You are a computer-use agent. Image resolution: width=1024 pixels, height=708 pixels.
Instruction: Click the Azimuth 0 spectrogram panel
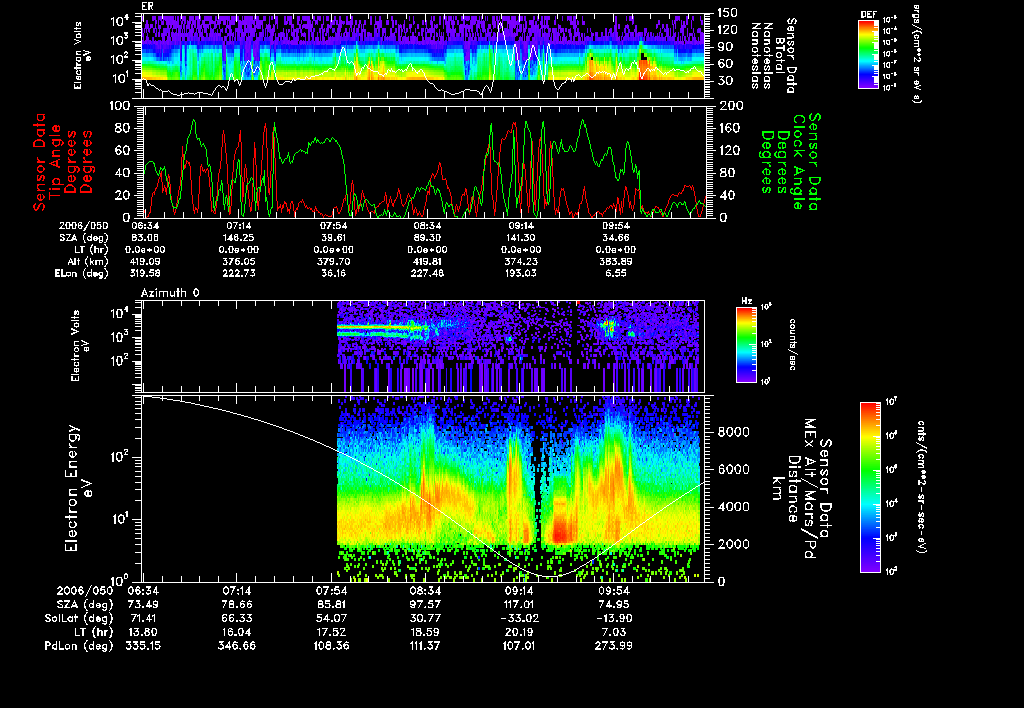pos(424,346)
